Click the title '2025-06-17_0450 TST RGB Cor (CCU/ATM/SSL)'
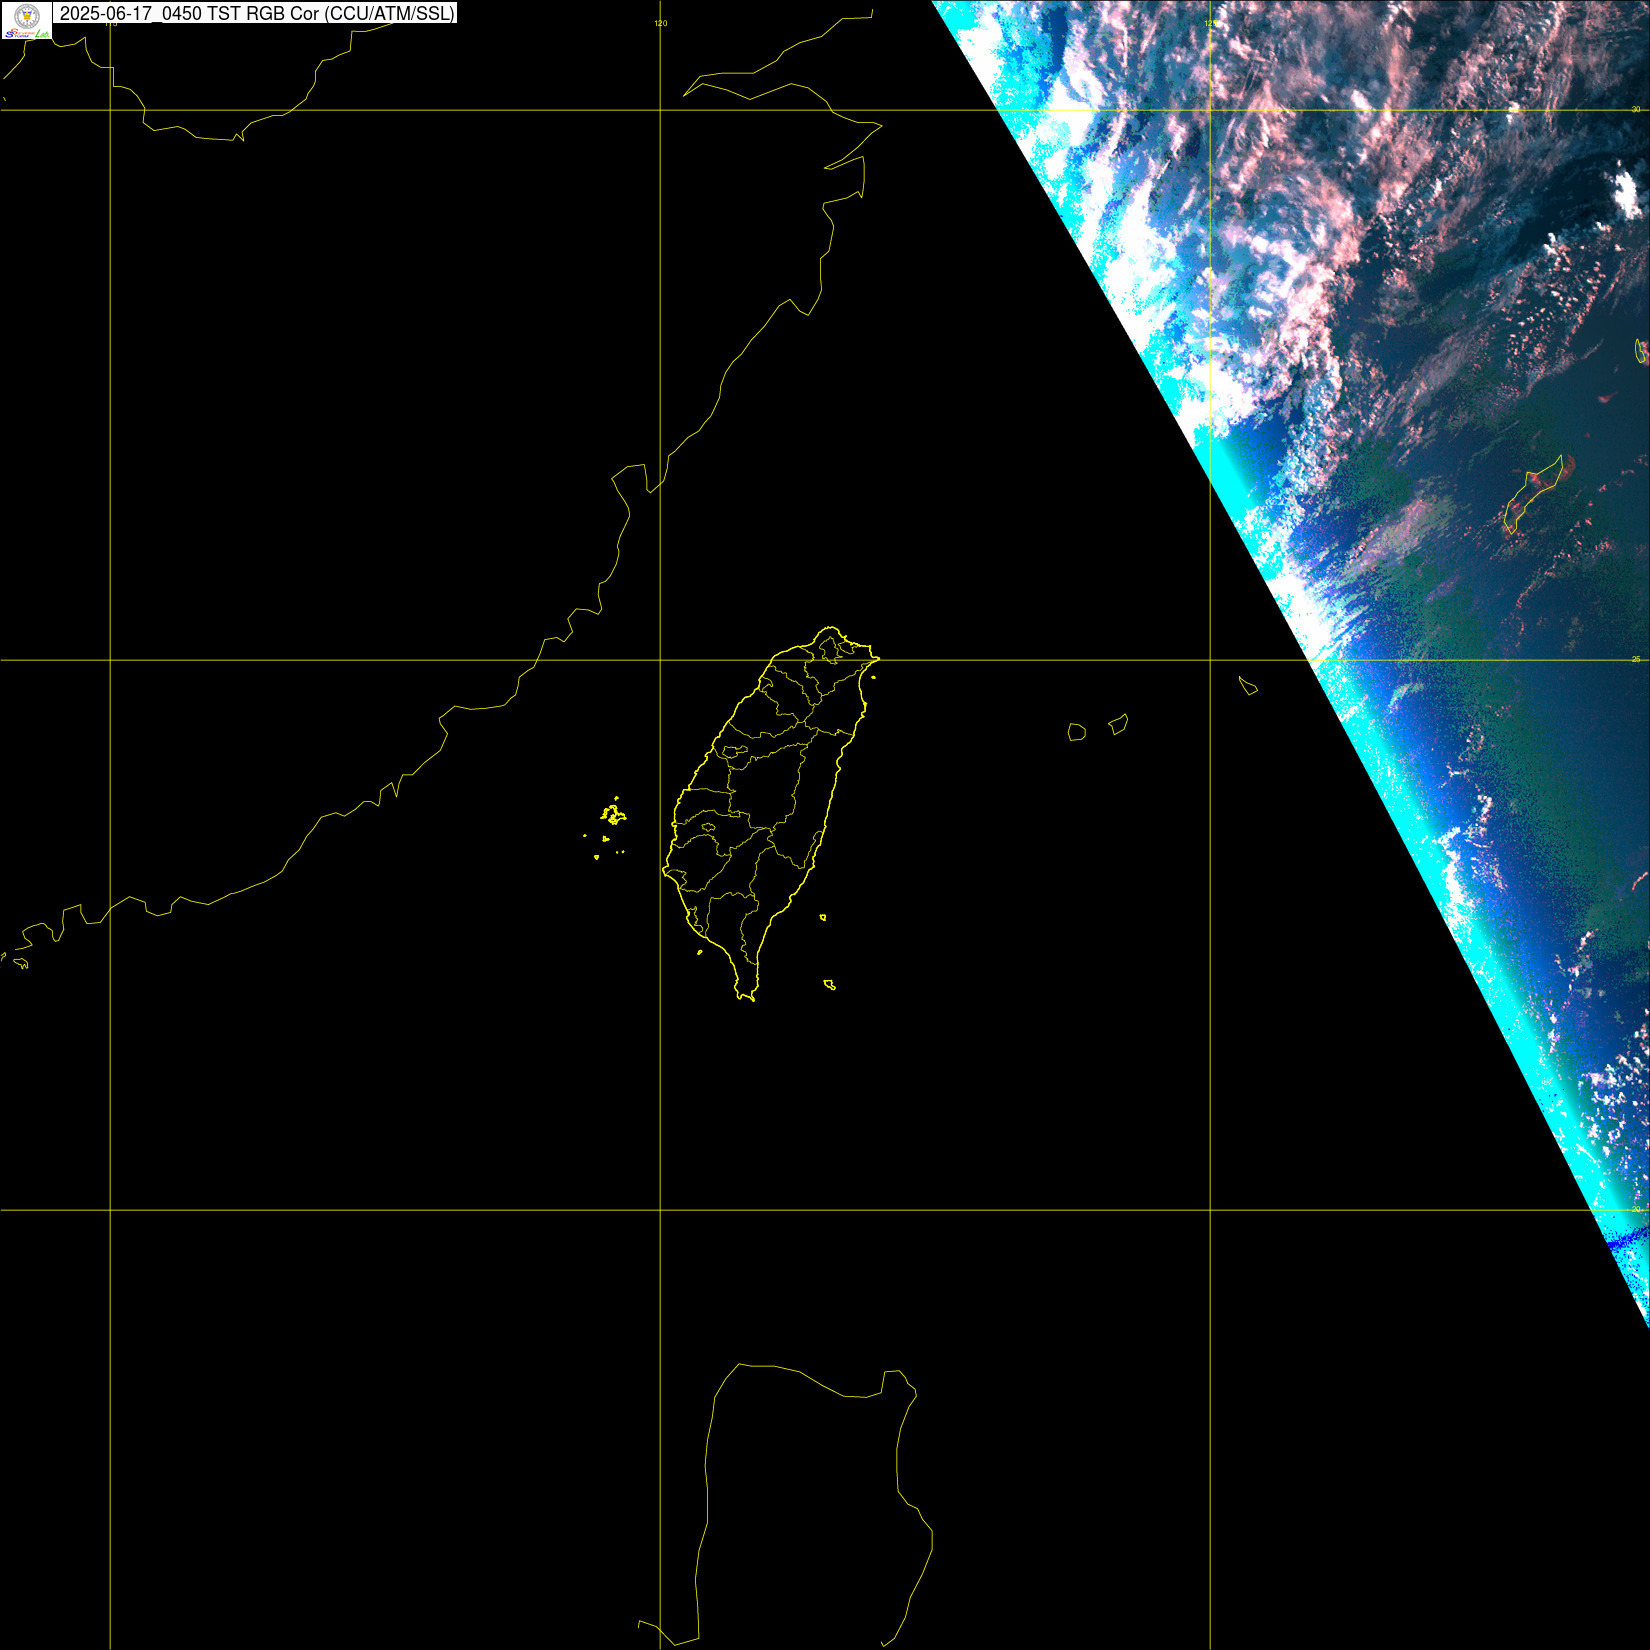The height and width of the screenshot is (1650, 1650). tap(257, 13)
